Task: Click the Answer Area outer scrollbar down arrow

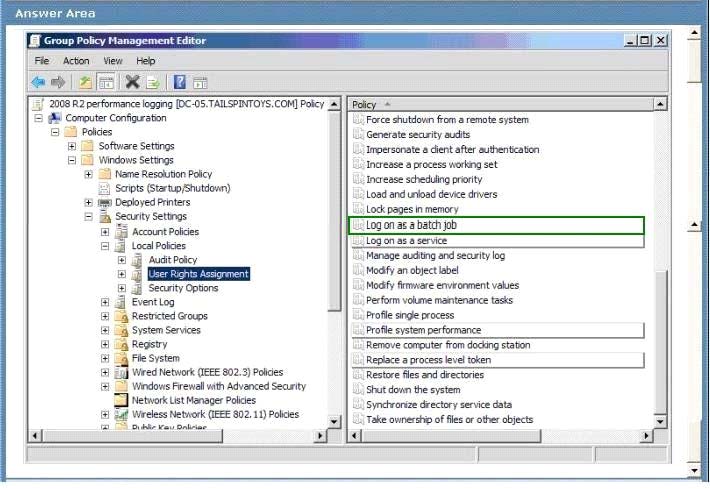Action: [695, 471]
